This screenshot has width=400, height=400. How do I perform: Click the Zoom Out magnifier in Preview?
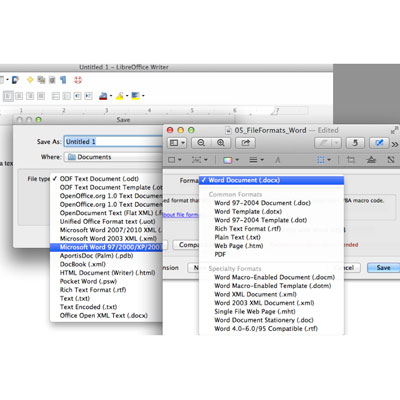pyautogui.click(x=201, y=143)
